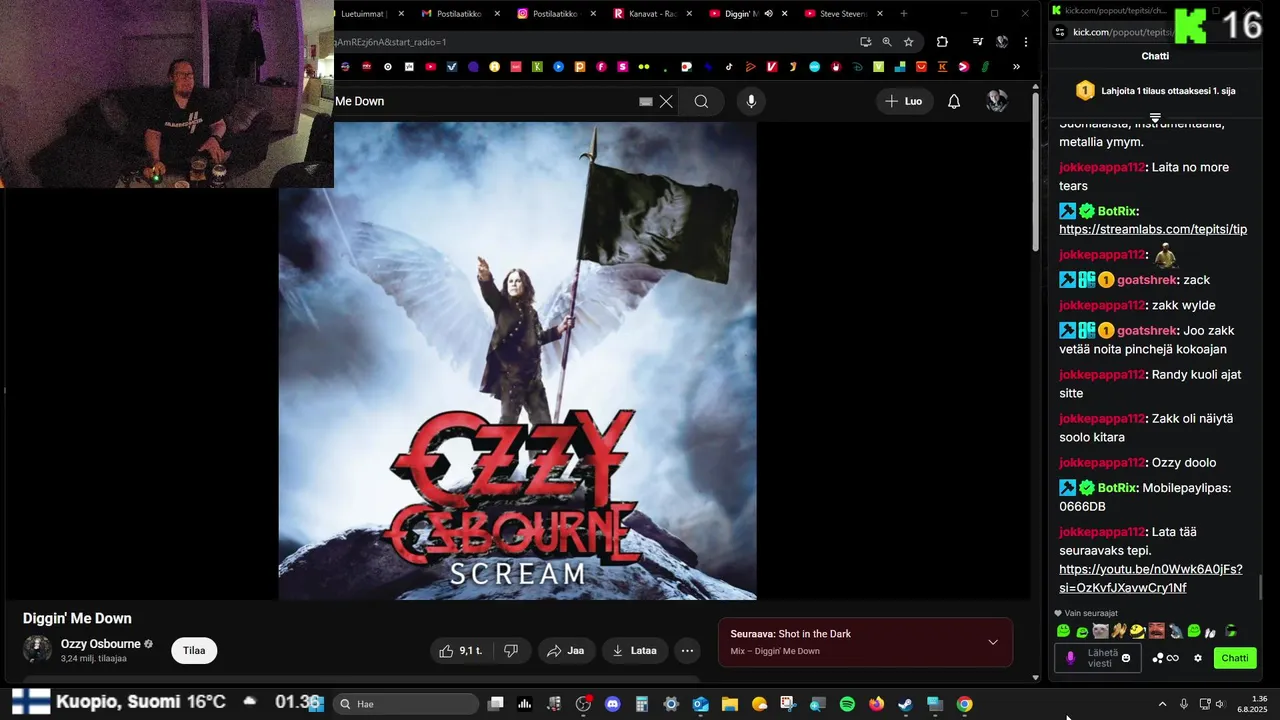The width and height of the screenshot is (1280, 720).
Task: Open a new browser tab with plus
Action: (904, 14)
